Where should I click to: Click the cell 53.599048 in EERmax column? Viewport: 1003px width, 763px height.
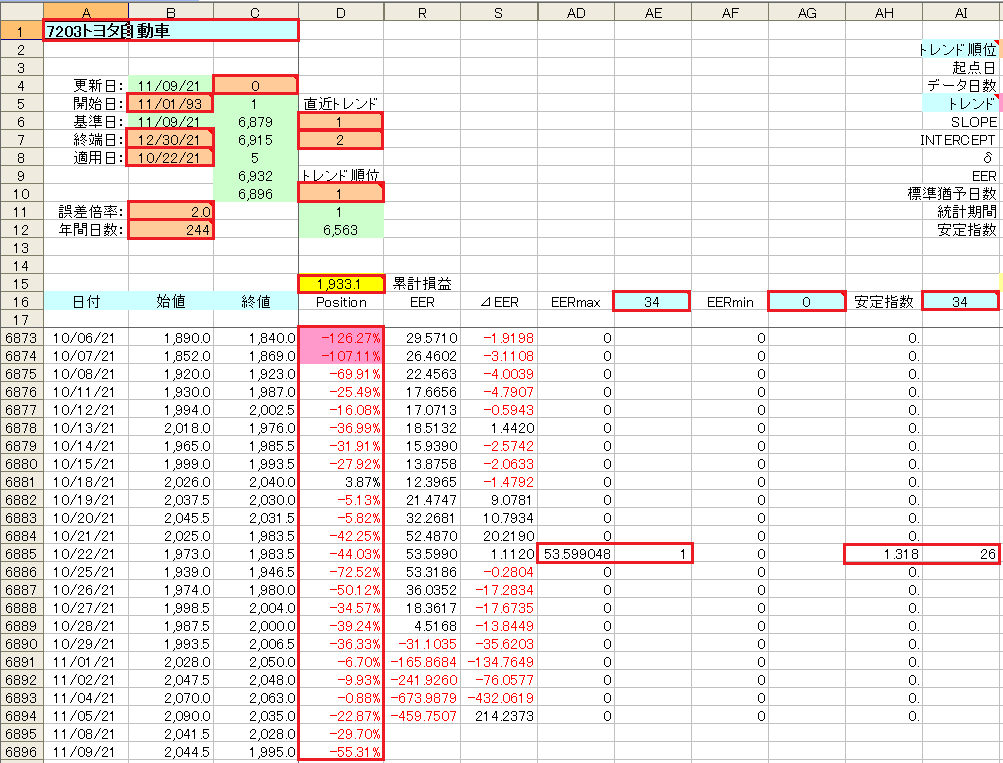(x=576, y=554)
